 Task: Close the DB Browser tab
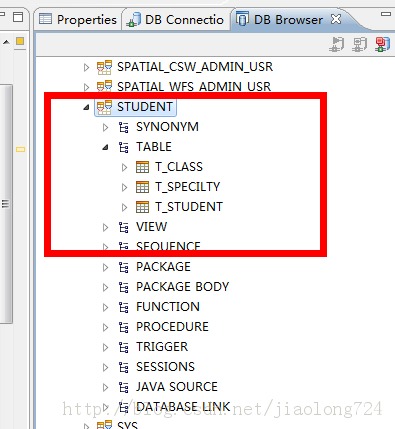point(336,19)
